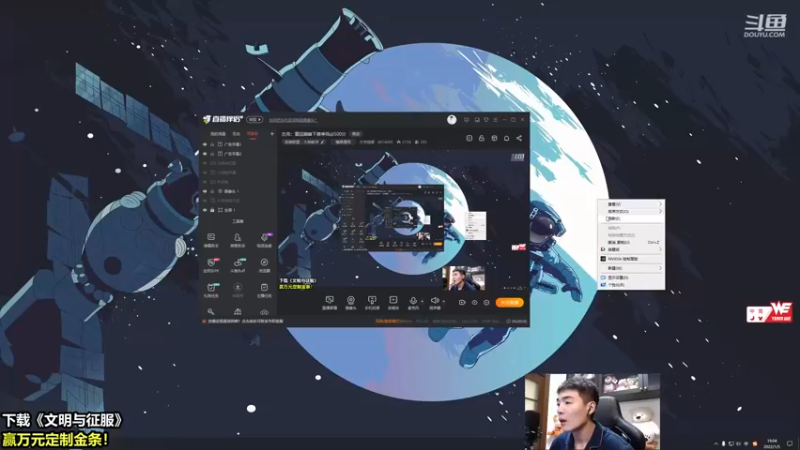Show hidden tray icons chevron in the taskbar

click(716, 444)
